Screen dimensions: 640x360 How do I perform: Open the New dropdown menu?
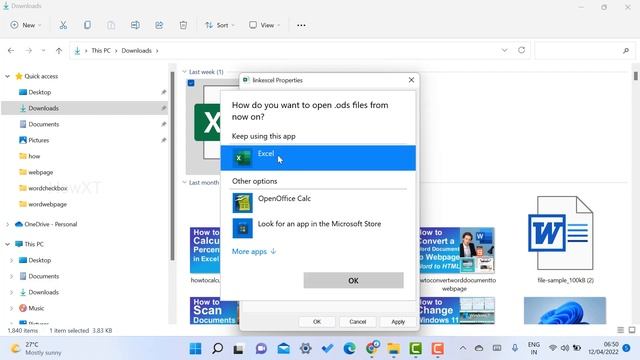(x=26, y=25)
